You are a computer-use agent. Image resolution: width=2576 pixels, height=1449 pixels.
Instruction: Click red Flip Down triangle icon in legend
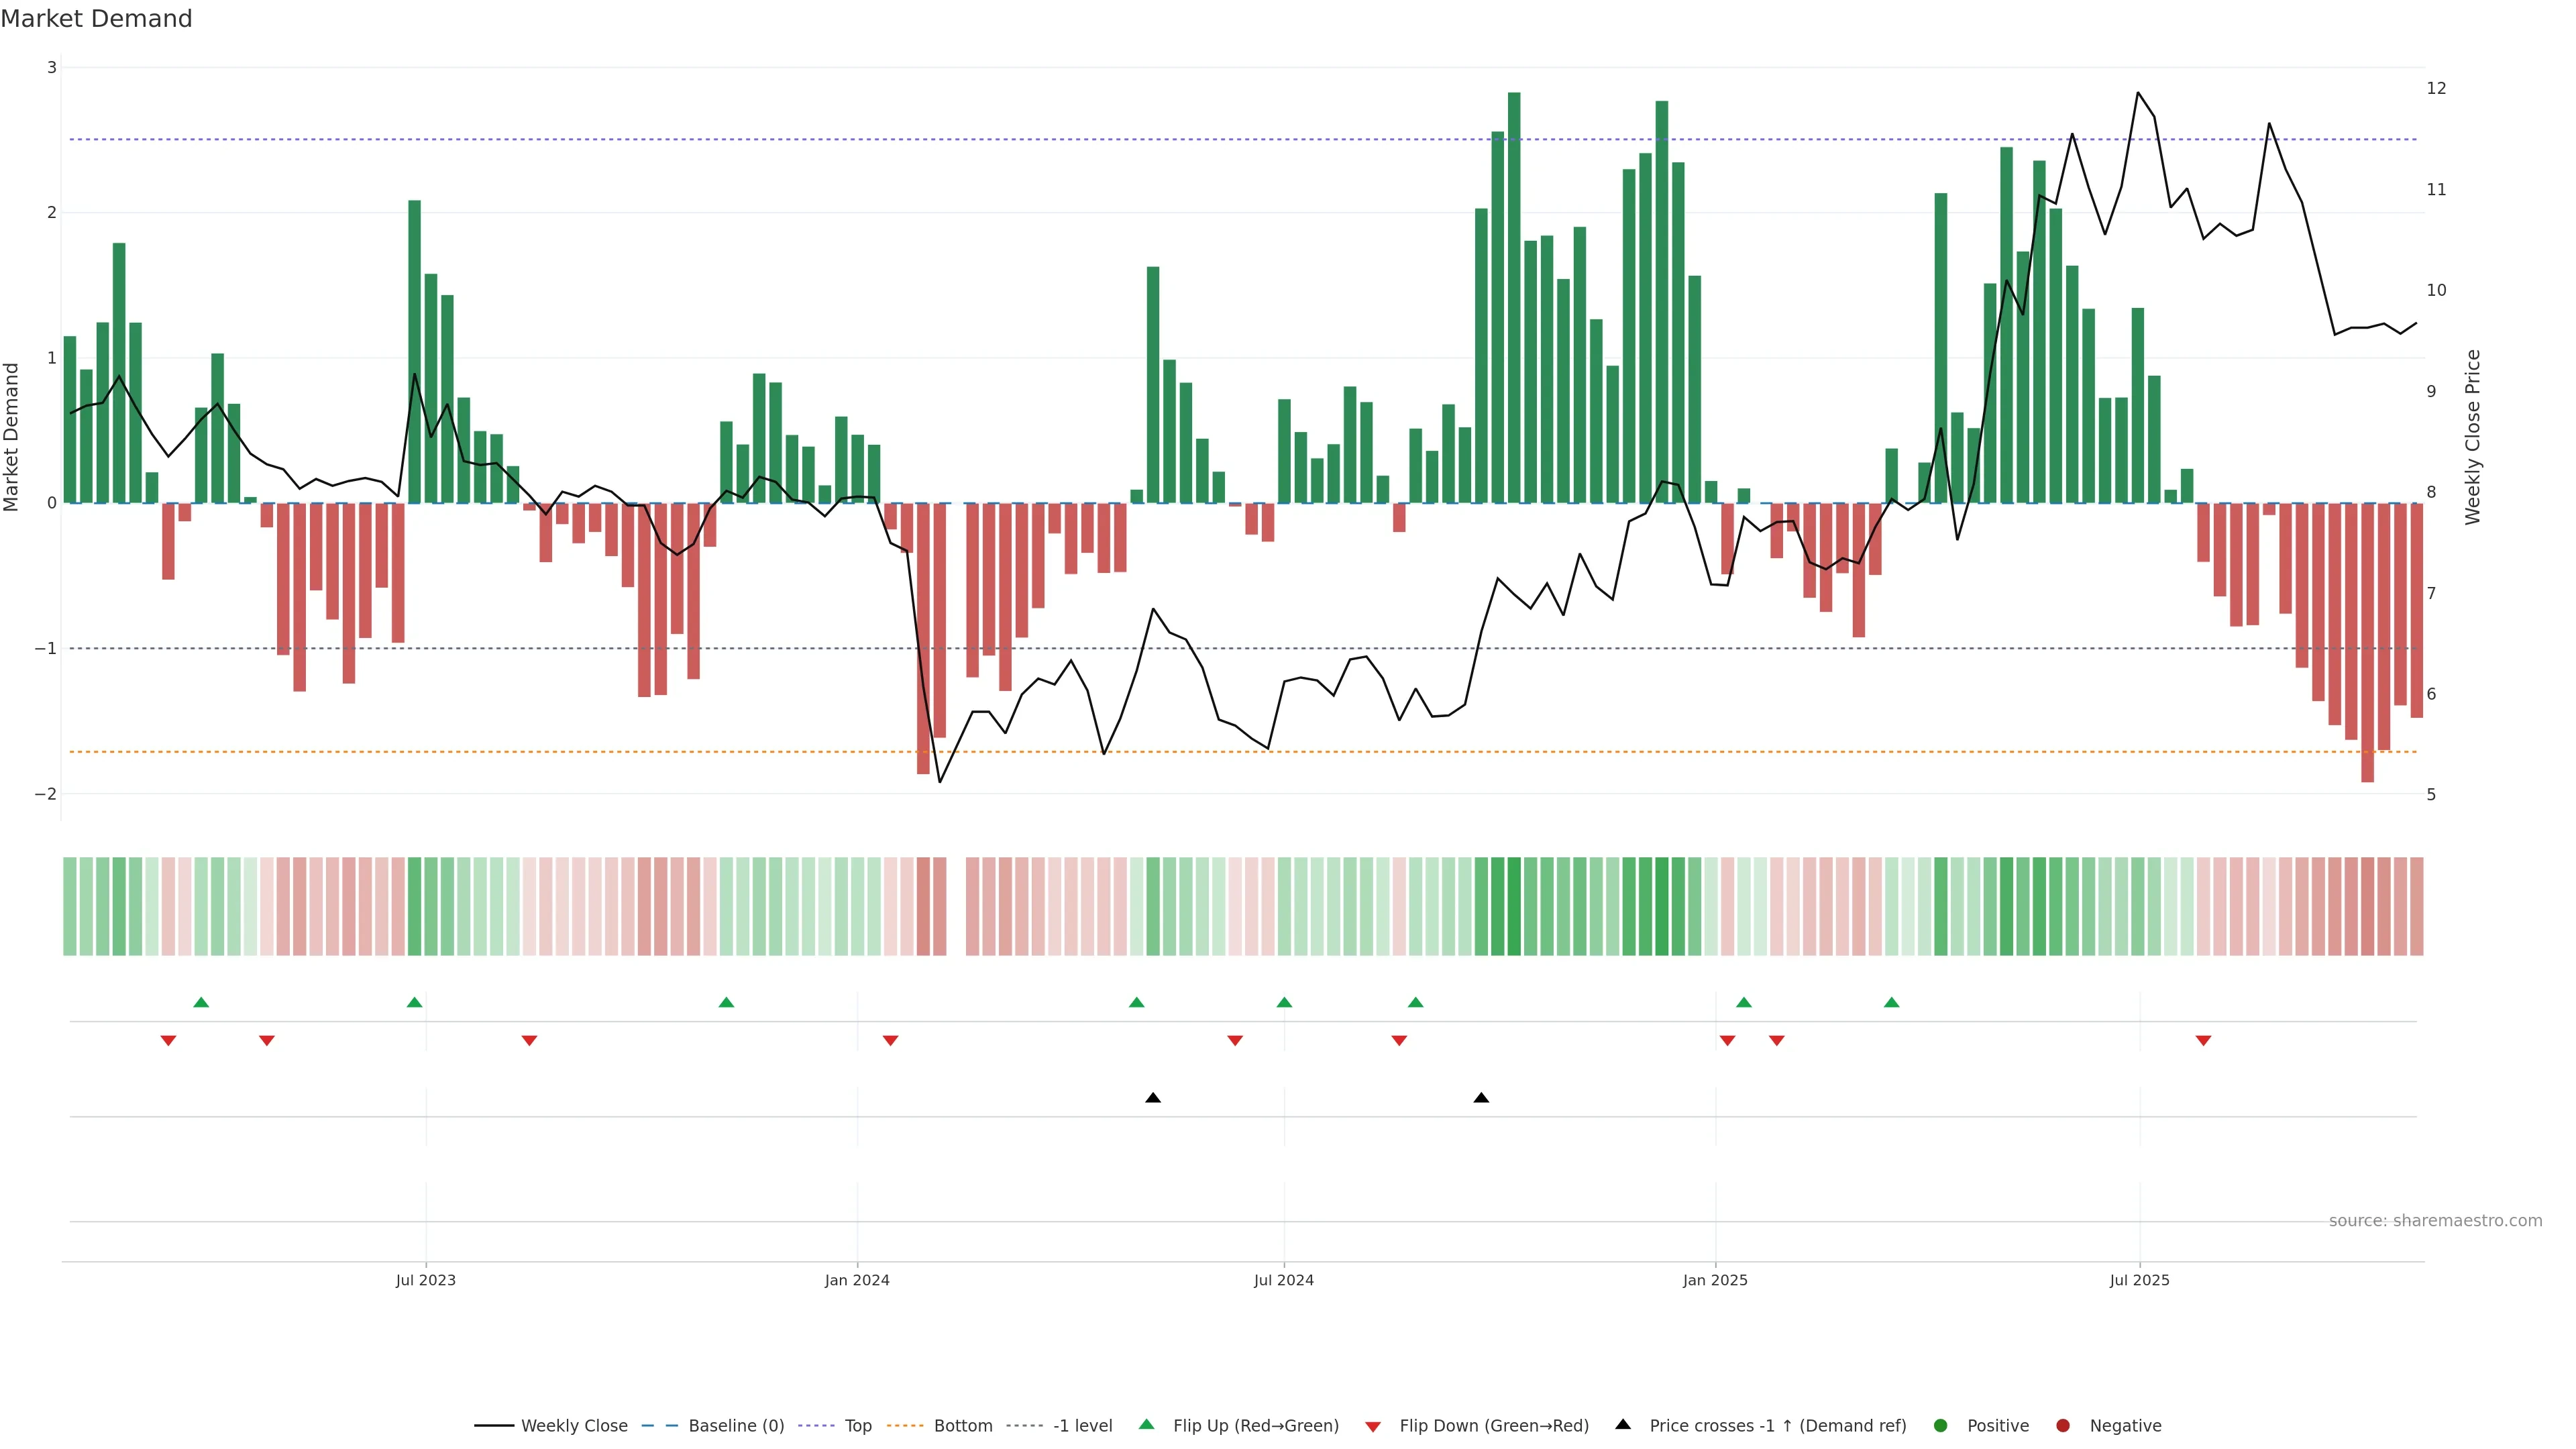[1373, 1426]
